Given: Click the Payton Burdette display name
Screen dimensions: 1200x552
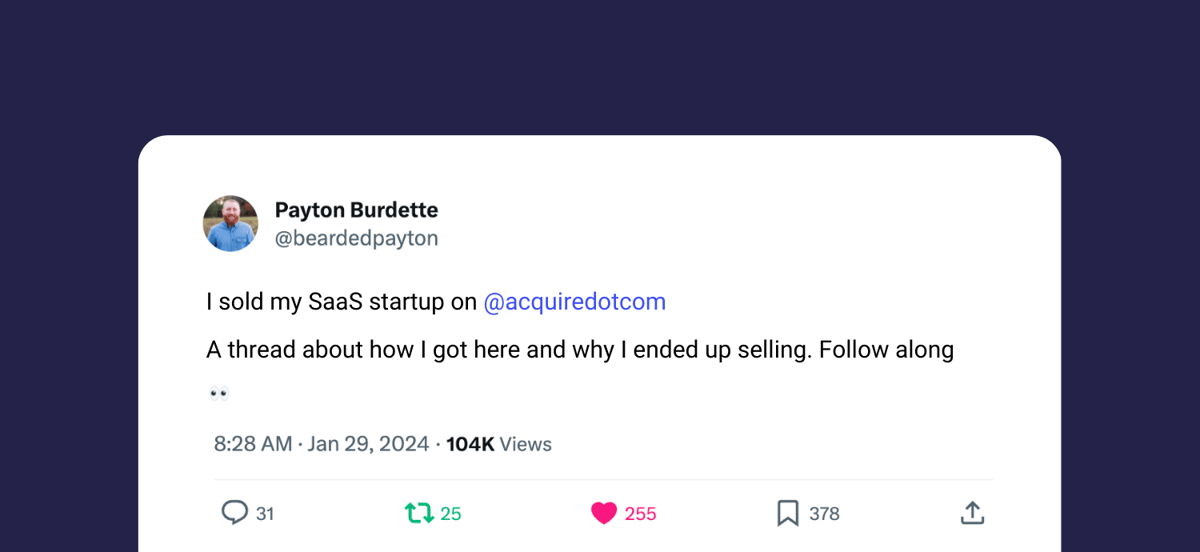Looking at the screenshot, I should point(356,210).
